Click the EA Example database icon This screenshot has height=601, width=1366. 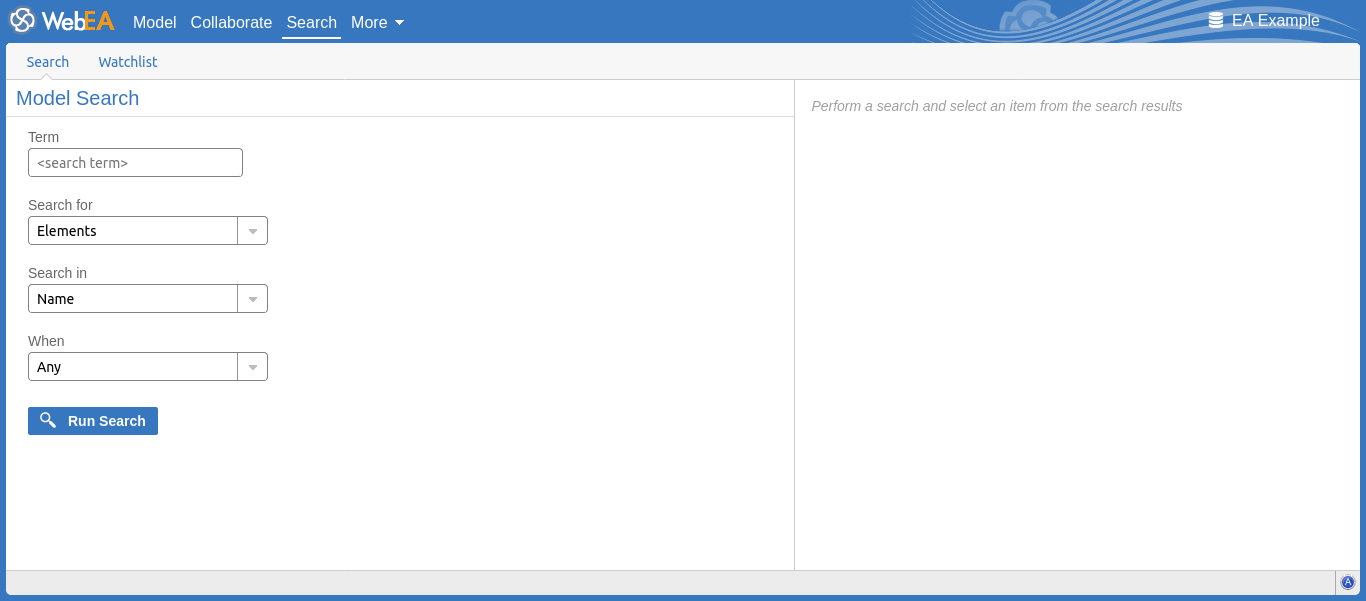pos(1216,20)
